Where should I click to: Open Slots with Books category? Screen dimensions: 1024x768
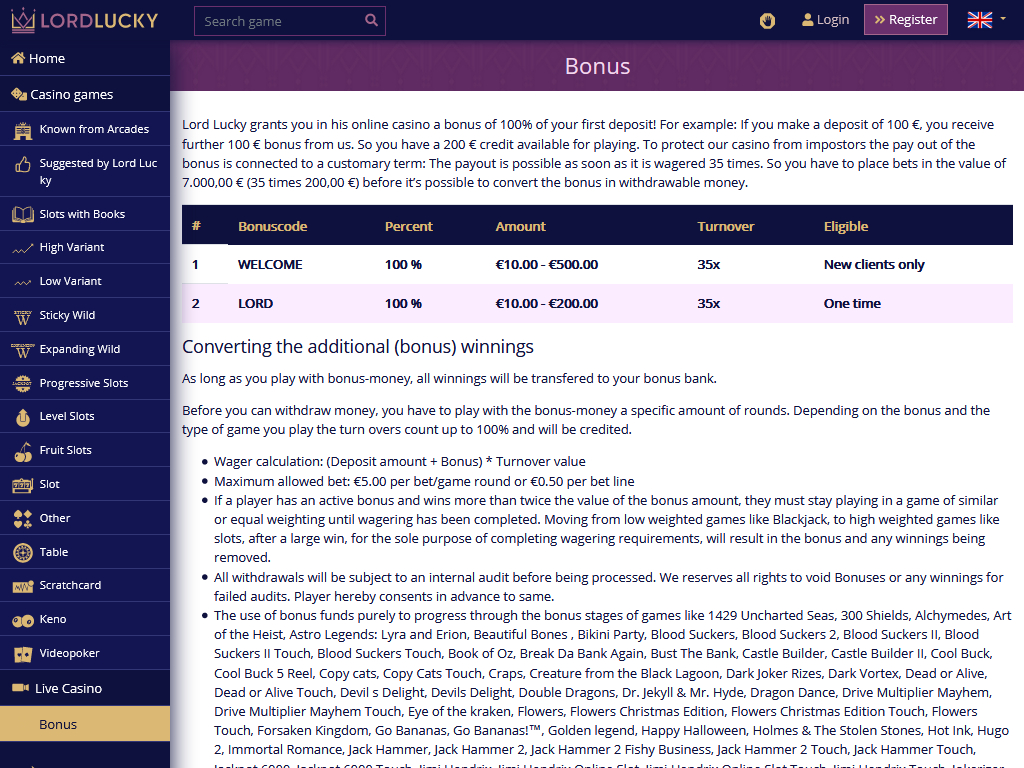coord(82,214)
